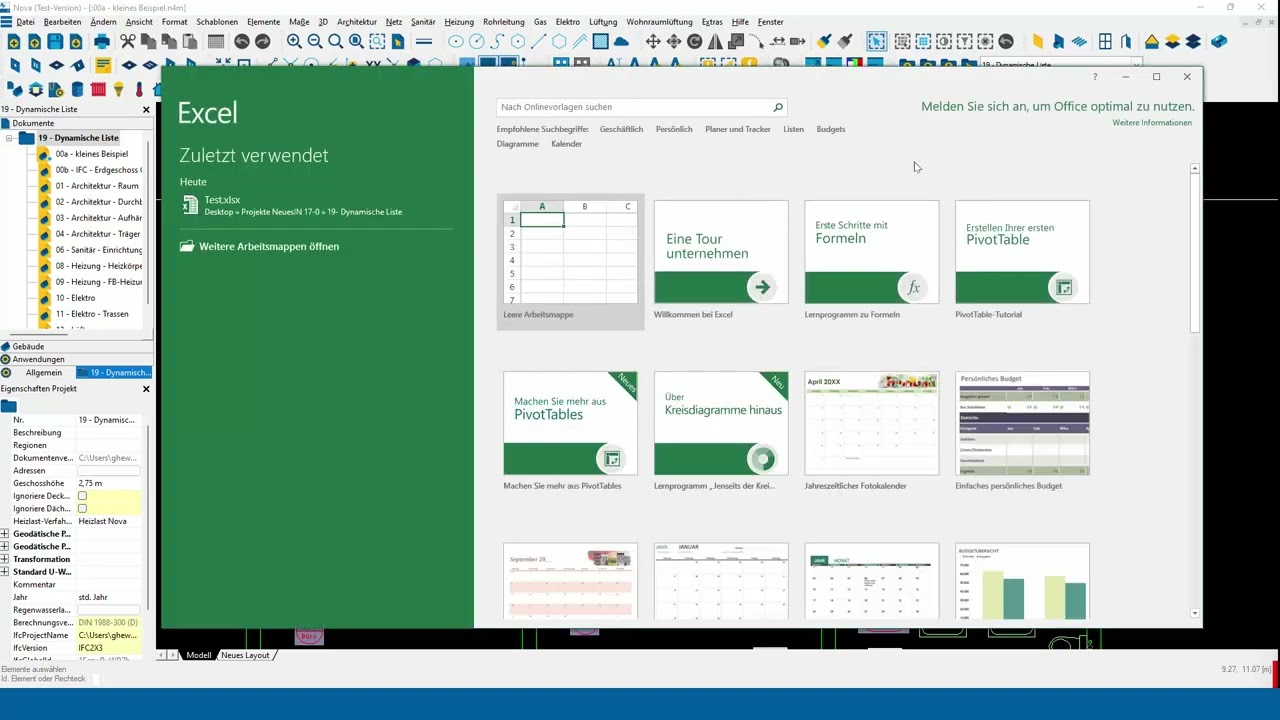Click the Undo arrow in Nova toolbar
The image size is (1280, 720).
[x=241, y=41]
